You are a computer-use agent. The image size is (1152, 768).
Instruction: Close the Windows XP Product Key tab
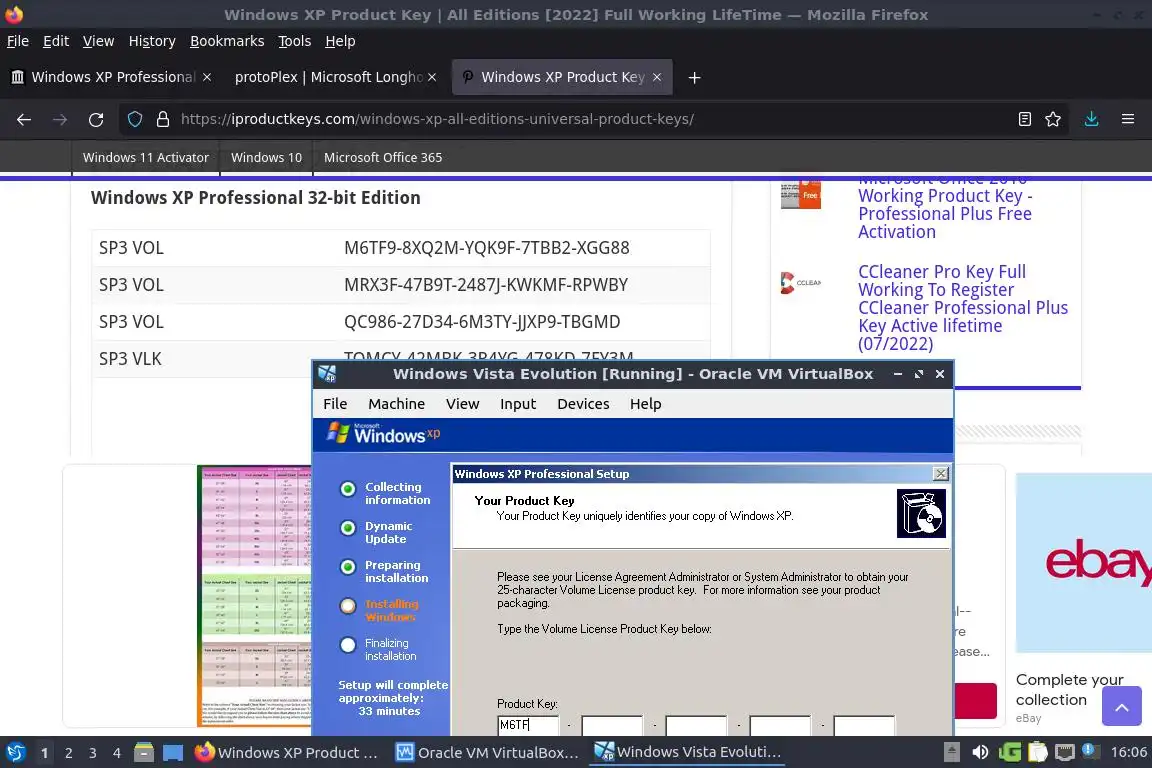[657, 77]
